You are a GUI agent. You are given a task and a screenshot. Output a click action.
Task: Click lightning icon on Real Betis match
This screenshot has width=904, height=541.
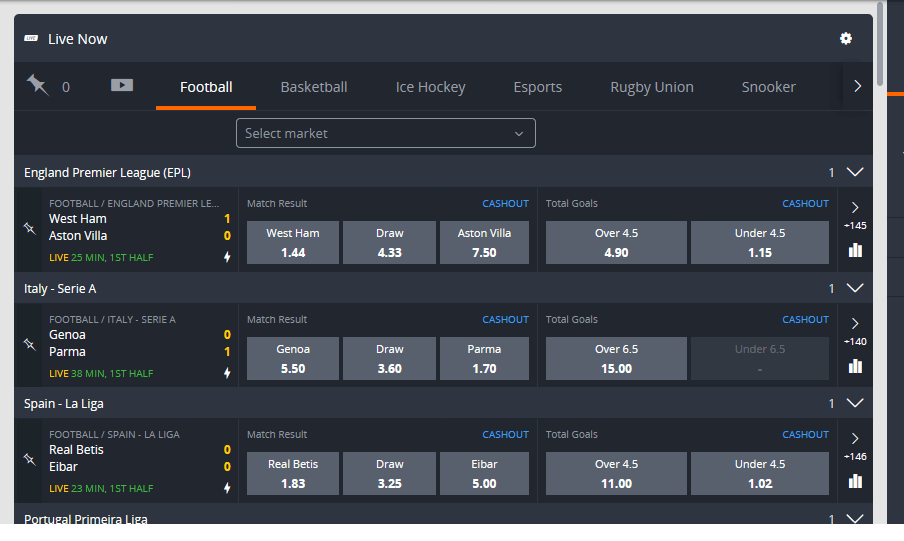(227, 488)
